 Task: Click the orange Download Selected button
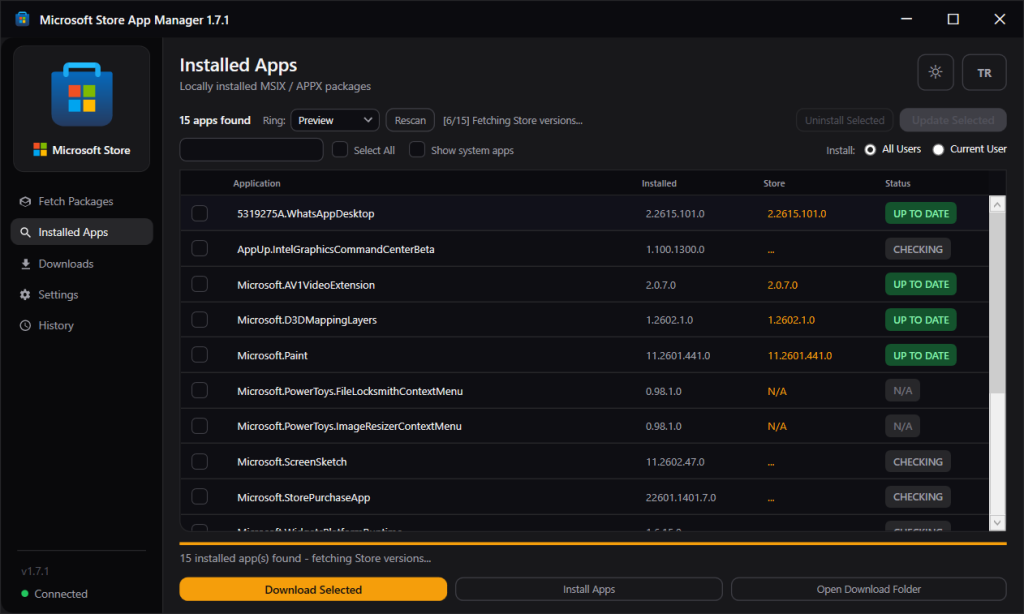[313, 589]
